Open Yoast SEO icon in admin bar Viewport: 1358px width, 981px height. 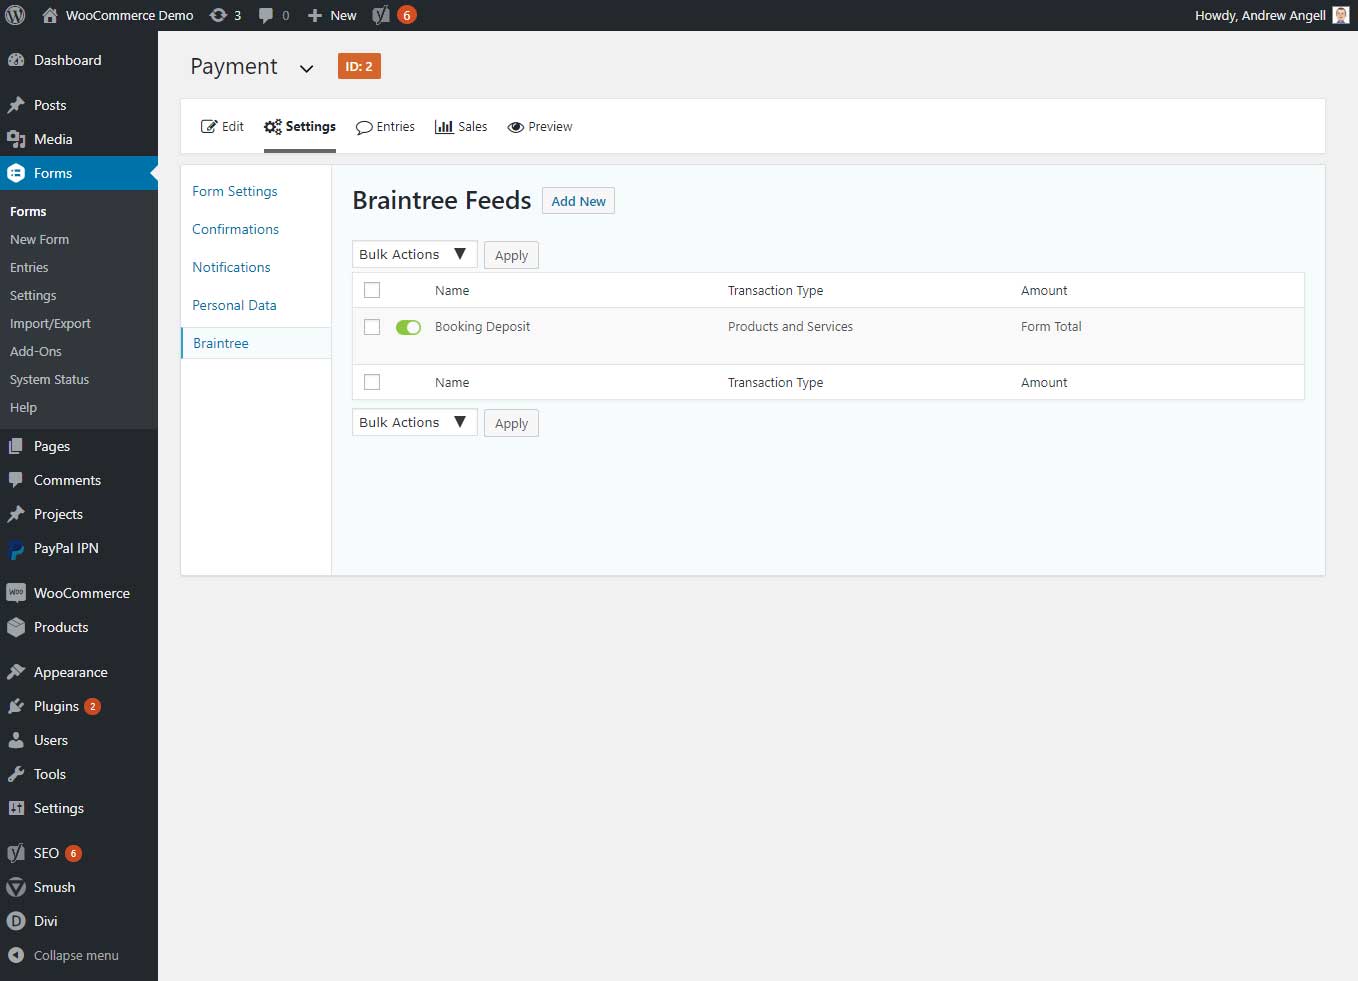[x=381, y=15]
